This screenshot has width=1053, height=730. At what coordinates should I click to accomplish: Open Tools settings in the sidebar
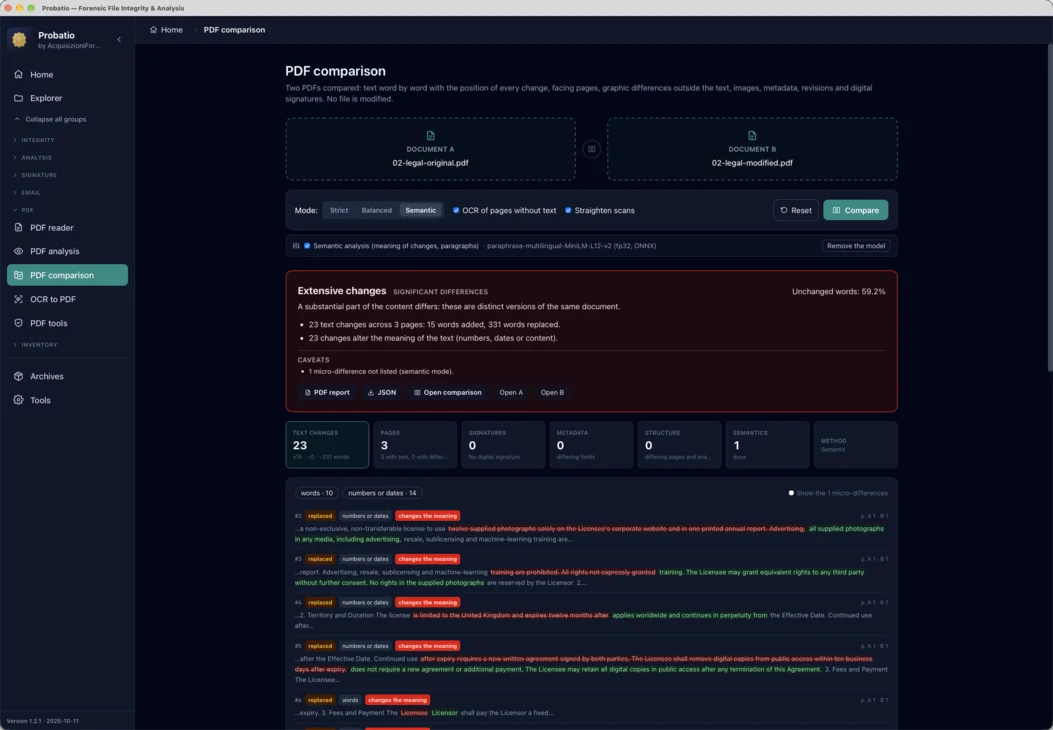[67, 400]
